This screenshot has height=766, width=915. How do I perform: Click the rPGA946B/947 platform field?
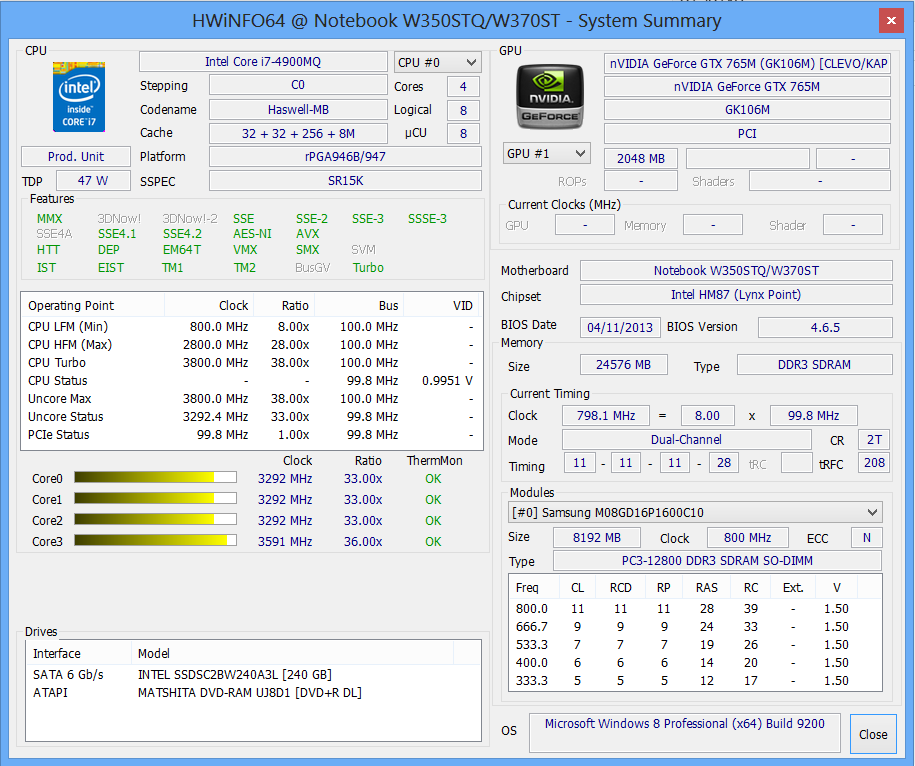coord(345,156)
